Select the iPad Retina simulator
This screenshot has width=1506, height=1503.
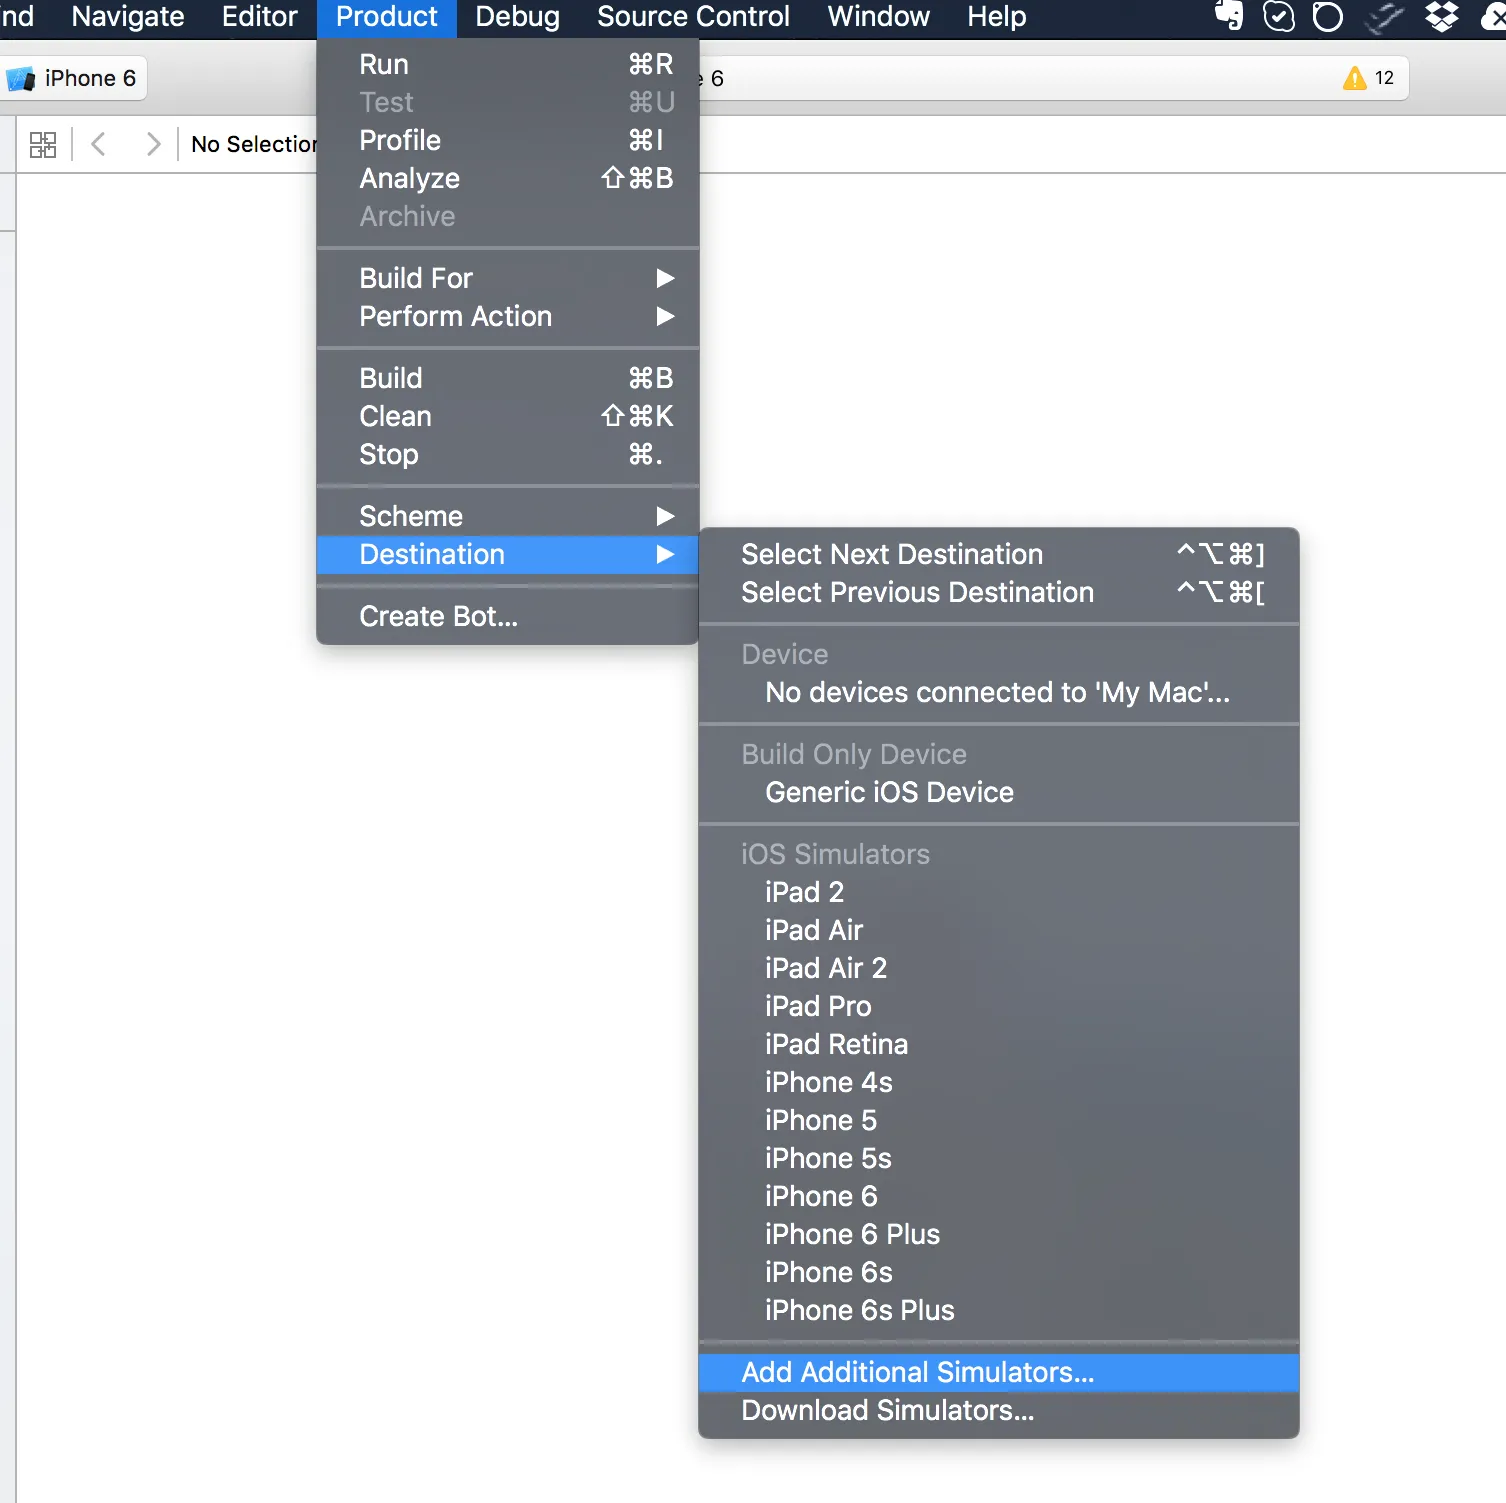click(999, 1044)
